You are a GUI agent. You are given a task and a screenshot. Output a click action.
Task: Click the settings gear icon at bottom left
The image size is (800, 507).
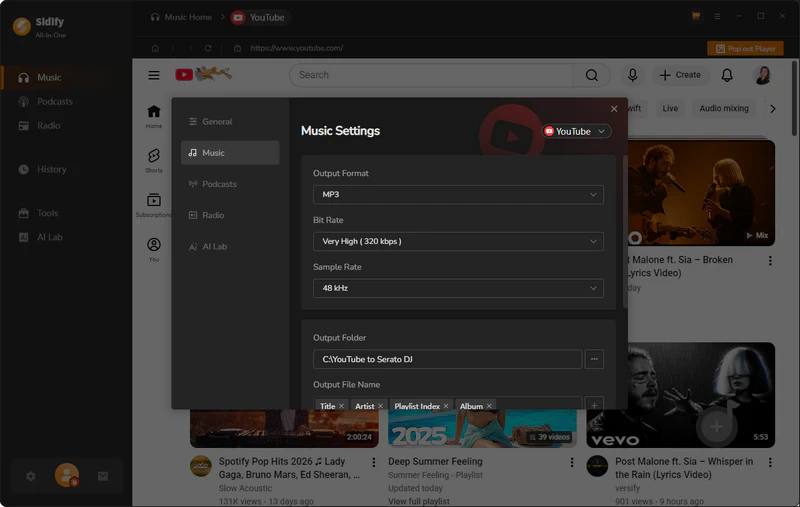coord(31,476)
